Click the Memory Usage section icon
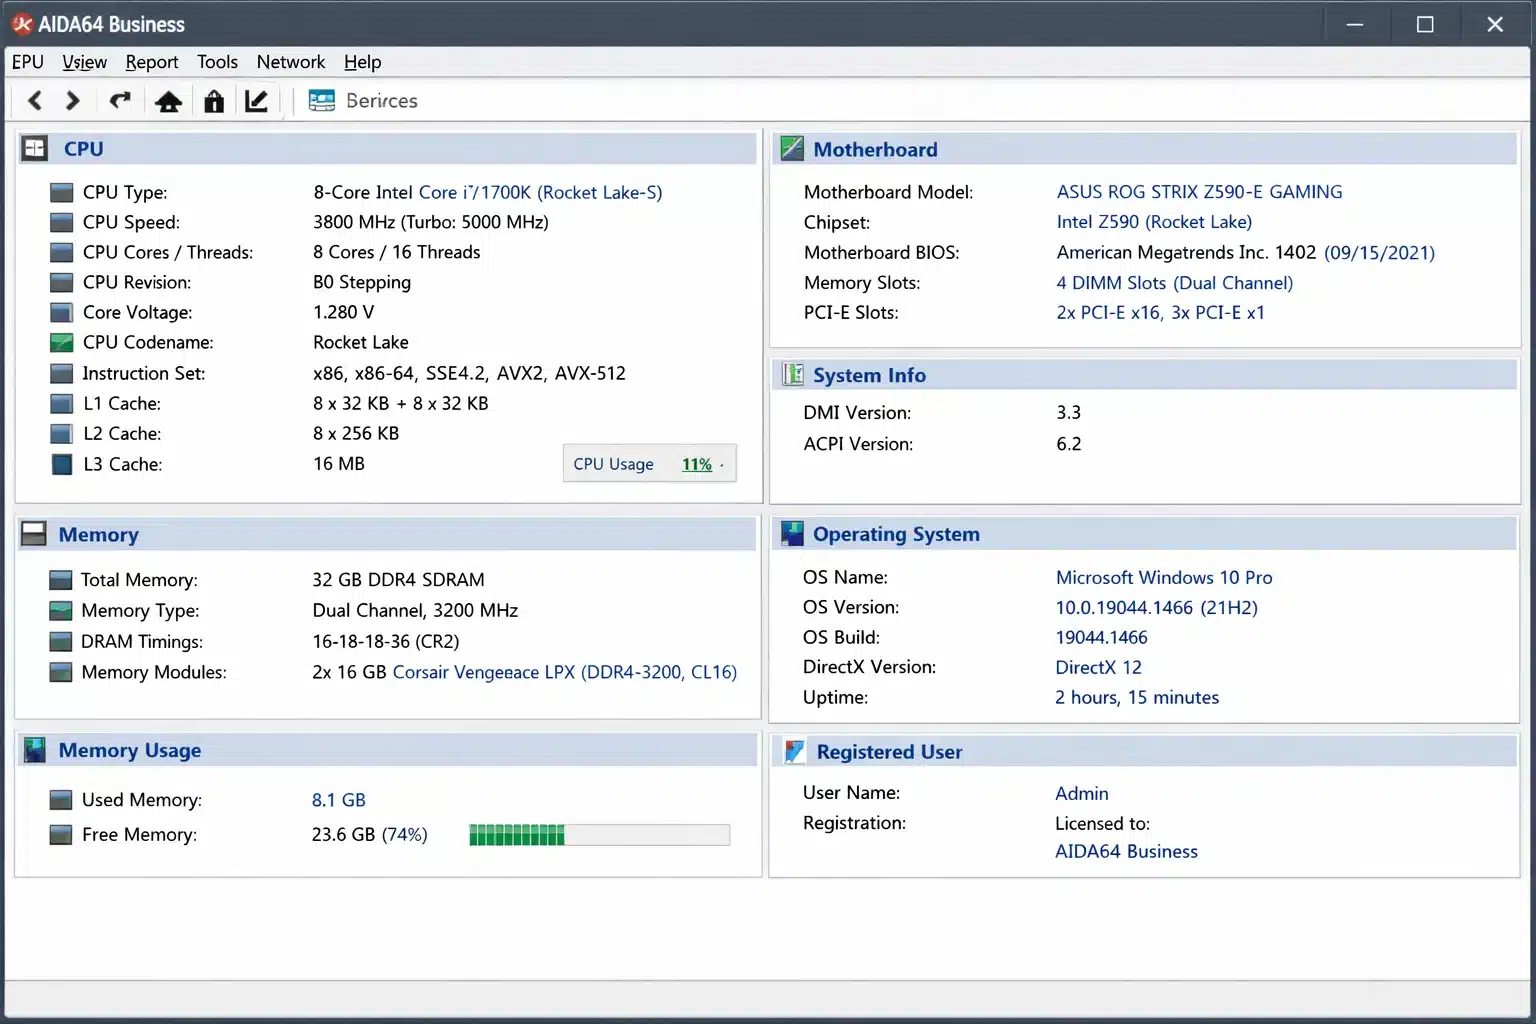The height and width of the screenshot is (1024, 1536). coord(35,750)
